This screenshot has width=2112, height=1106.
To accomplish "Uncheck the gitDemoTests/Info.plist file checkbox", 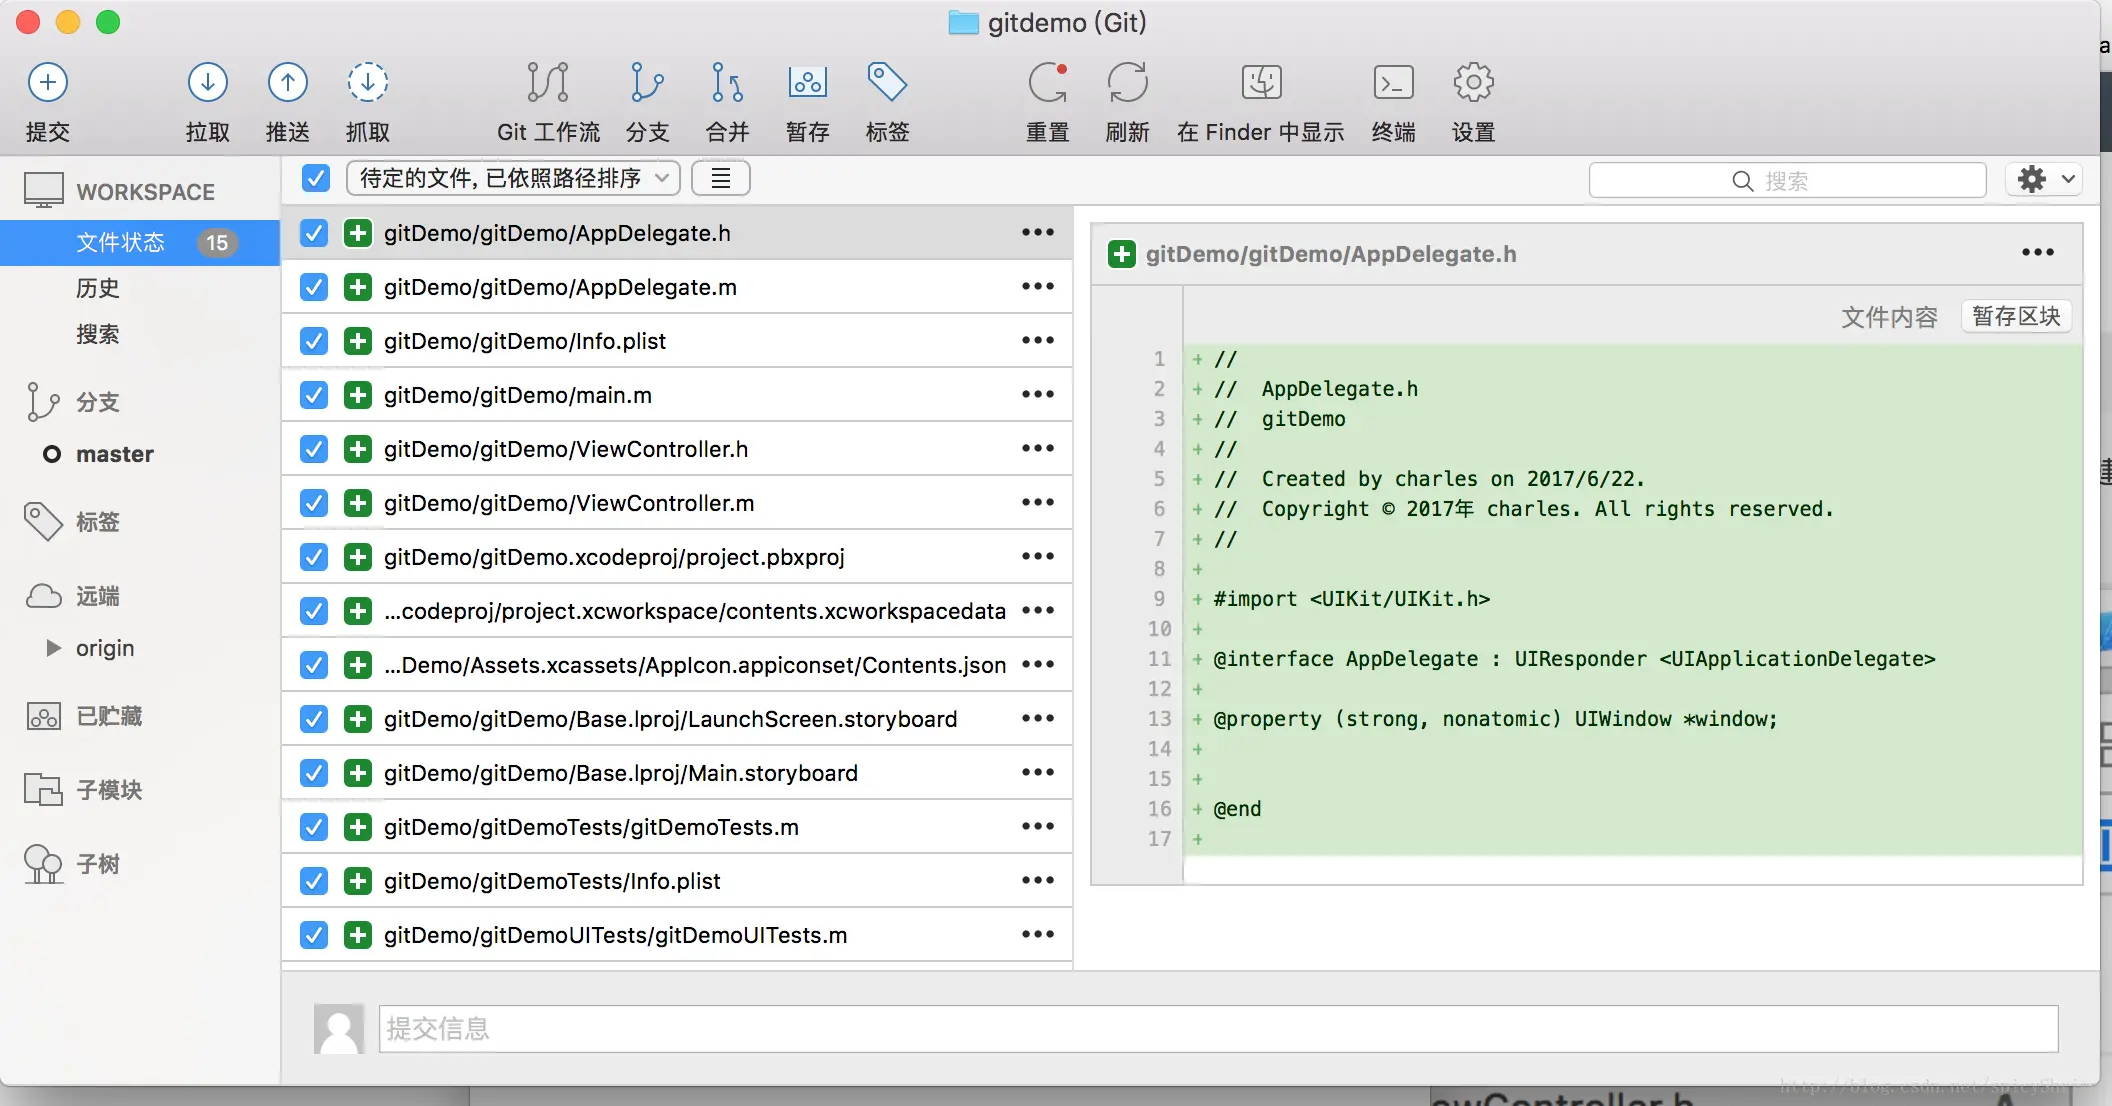I will coord(314,881).
